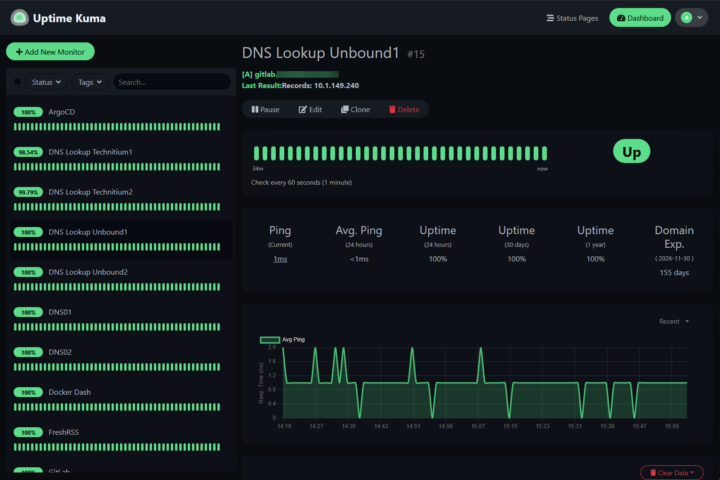The width and height of the screenshot is (720, 480).
Task: Click the main heartbeat bar
Action: [400, 153]
